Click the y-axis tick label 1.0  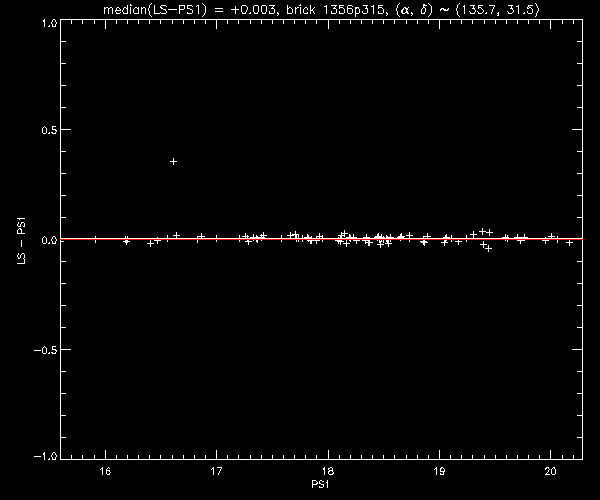click(x=49, y=23)
